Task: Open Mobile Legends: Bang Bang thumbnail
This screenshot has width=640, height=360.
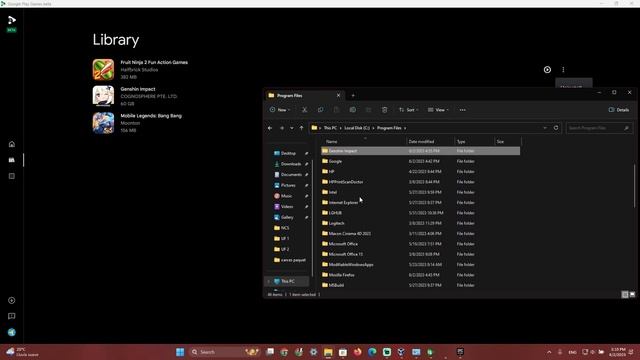Action: pyautogui.click(x=103, y=123)
